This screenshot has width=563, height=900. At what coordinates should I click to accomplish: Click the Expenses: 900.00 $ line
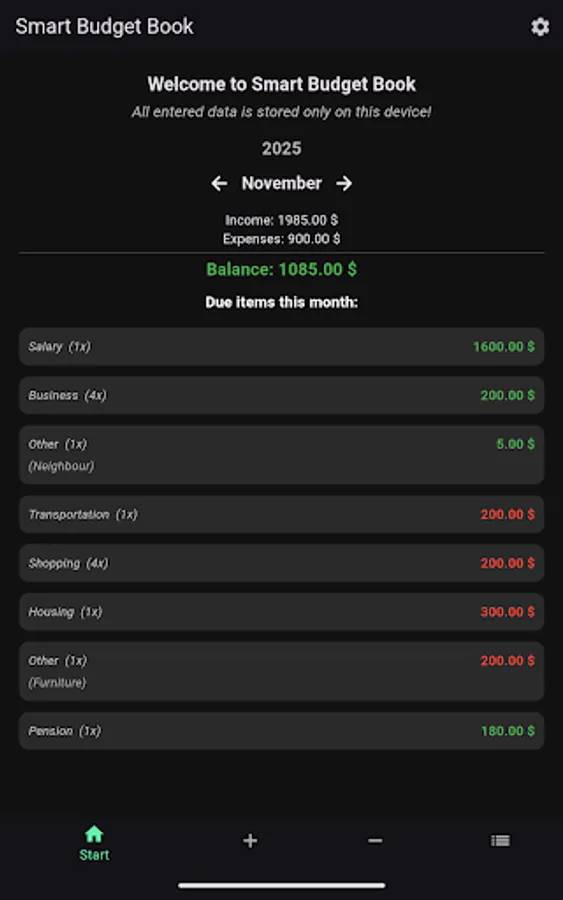pos(281,239)
